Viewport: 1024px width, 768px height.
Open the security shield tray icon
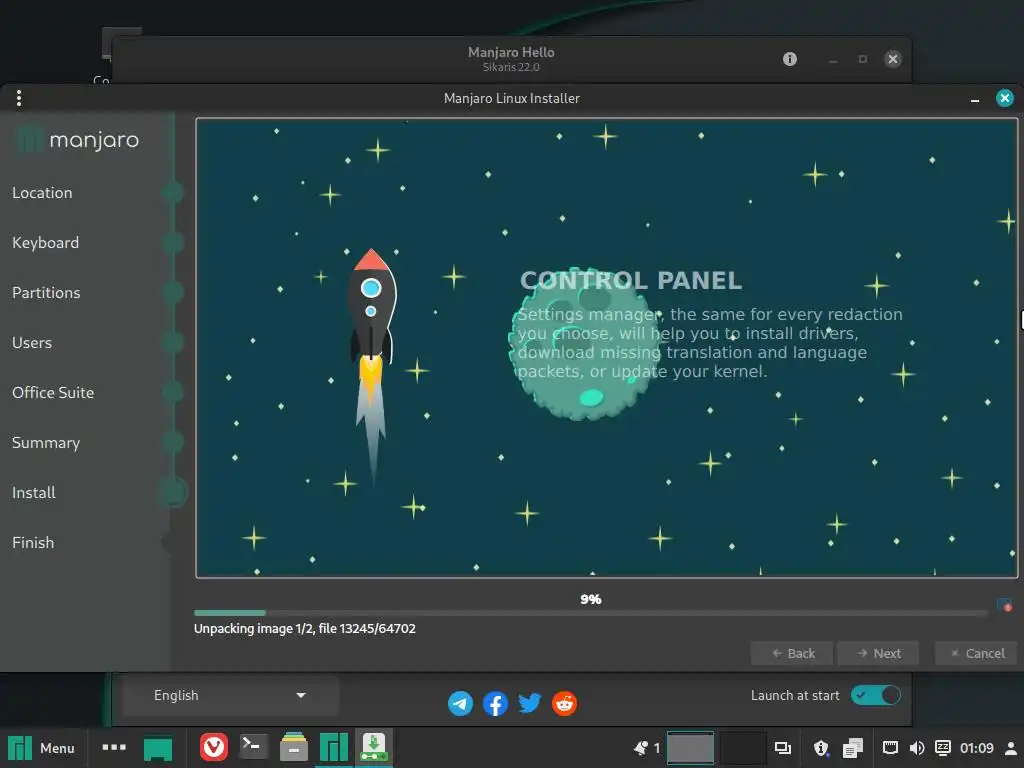coord(821,748)
